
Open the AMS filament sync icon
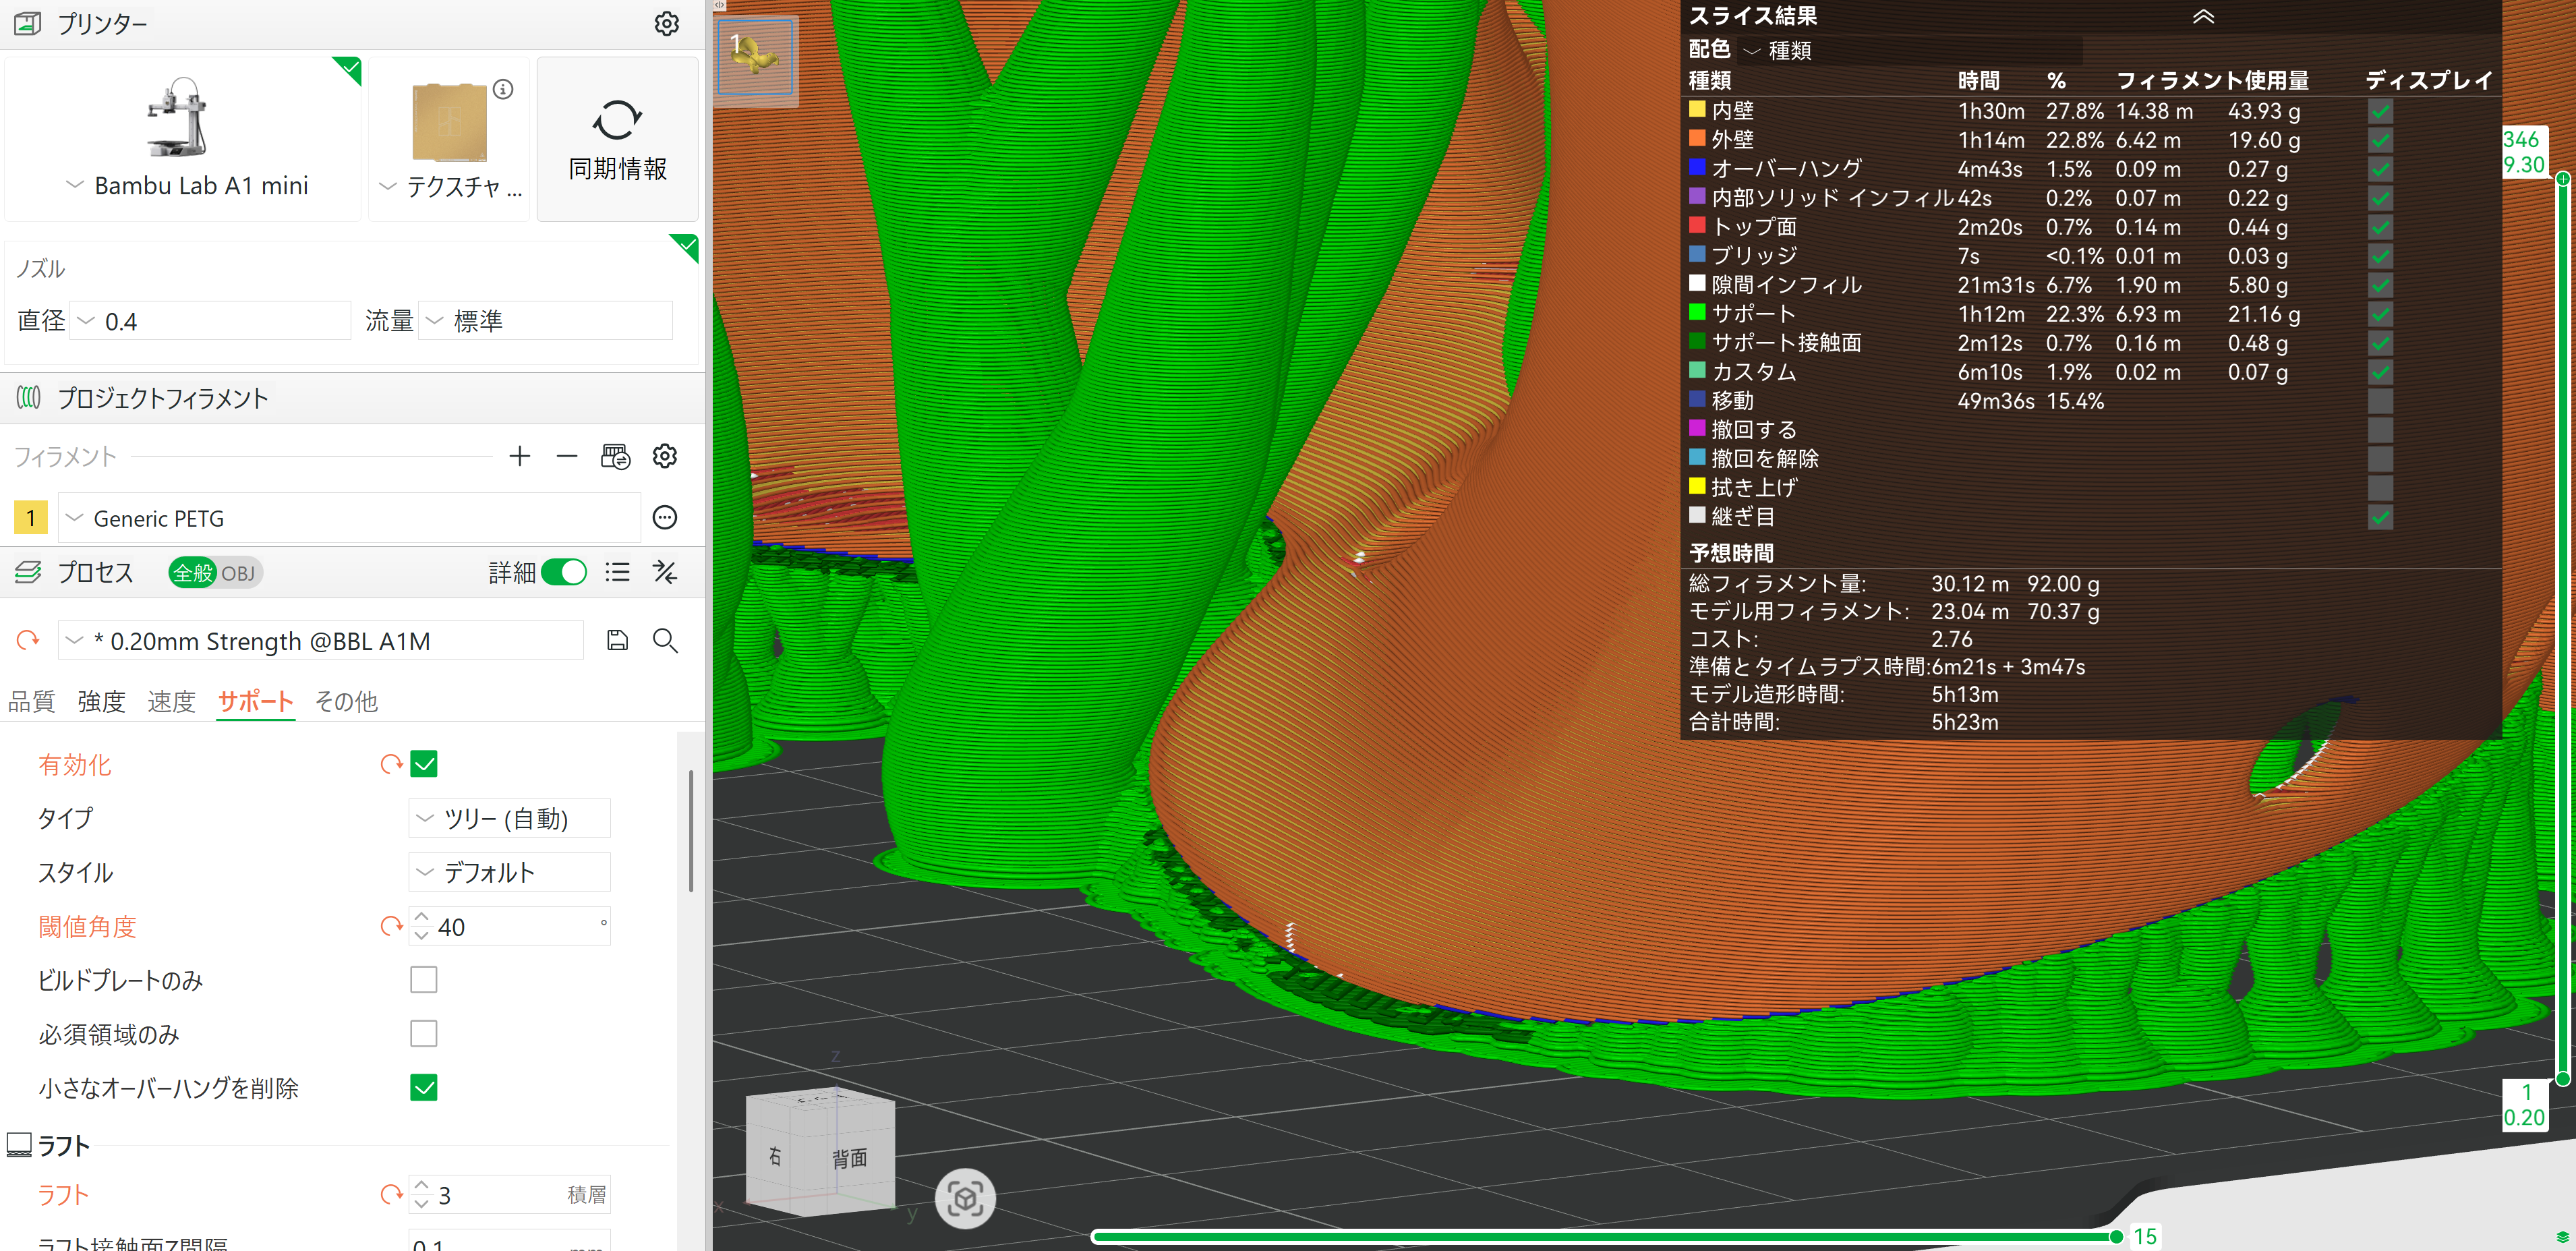tap(616, 457)
